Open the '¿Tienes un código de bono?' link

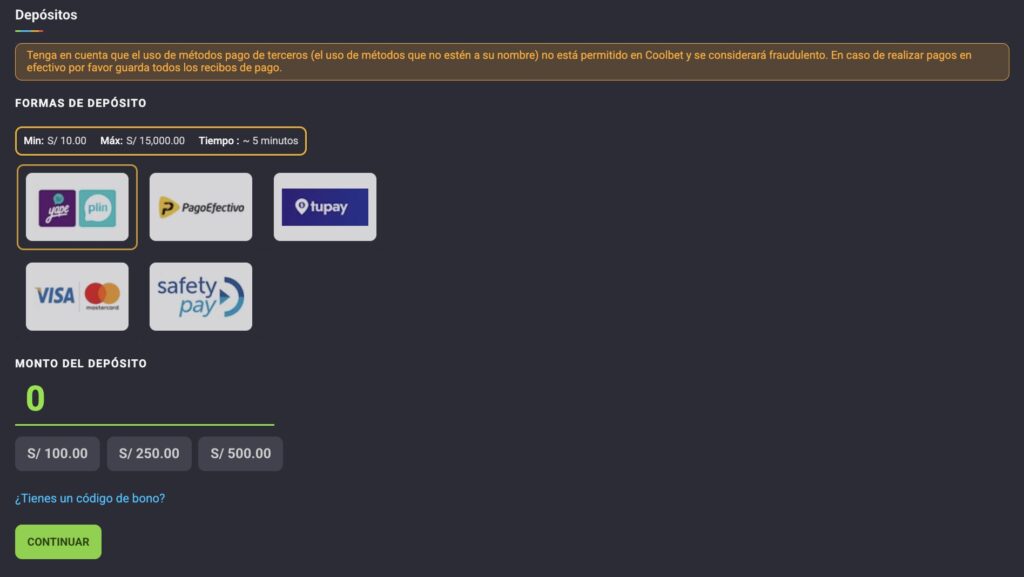pyautogui.click(x=90, y=498)
